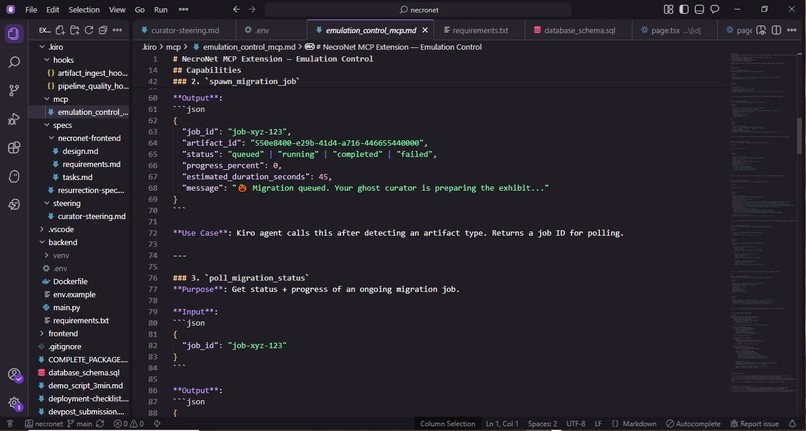806x431 pixels.
Task: Open editor more actions ellipsis
Action: point(792,30)
